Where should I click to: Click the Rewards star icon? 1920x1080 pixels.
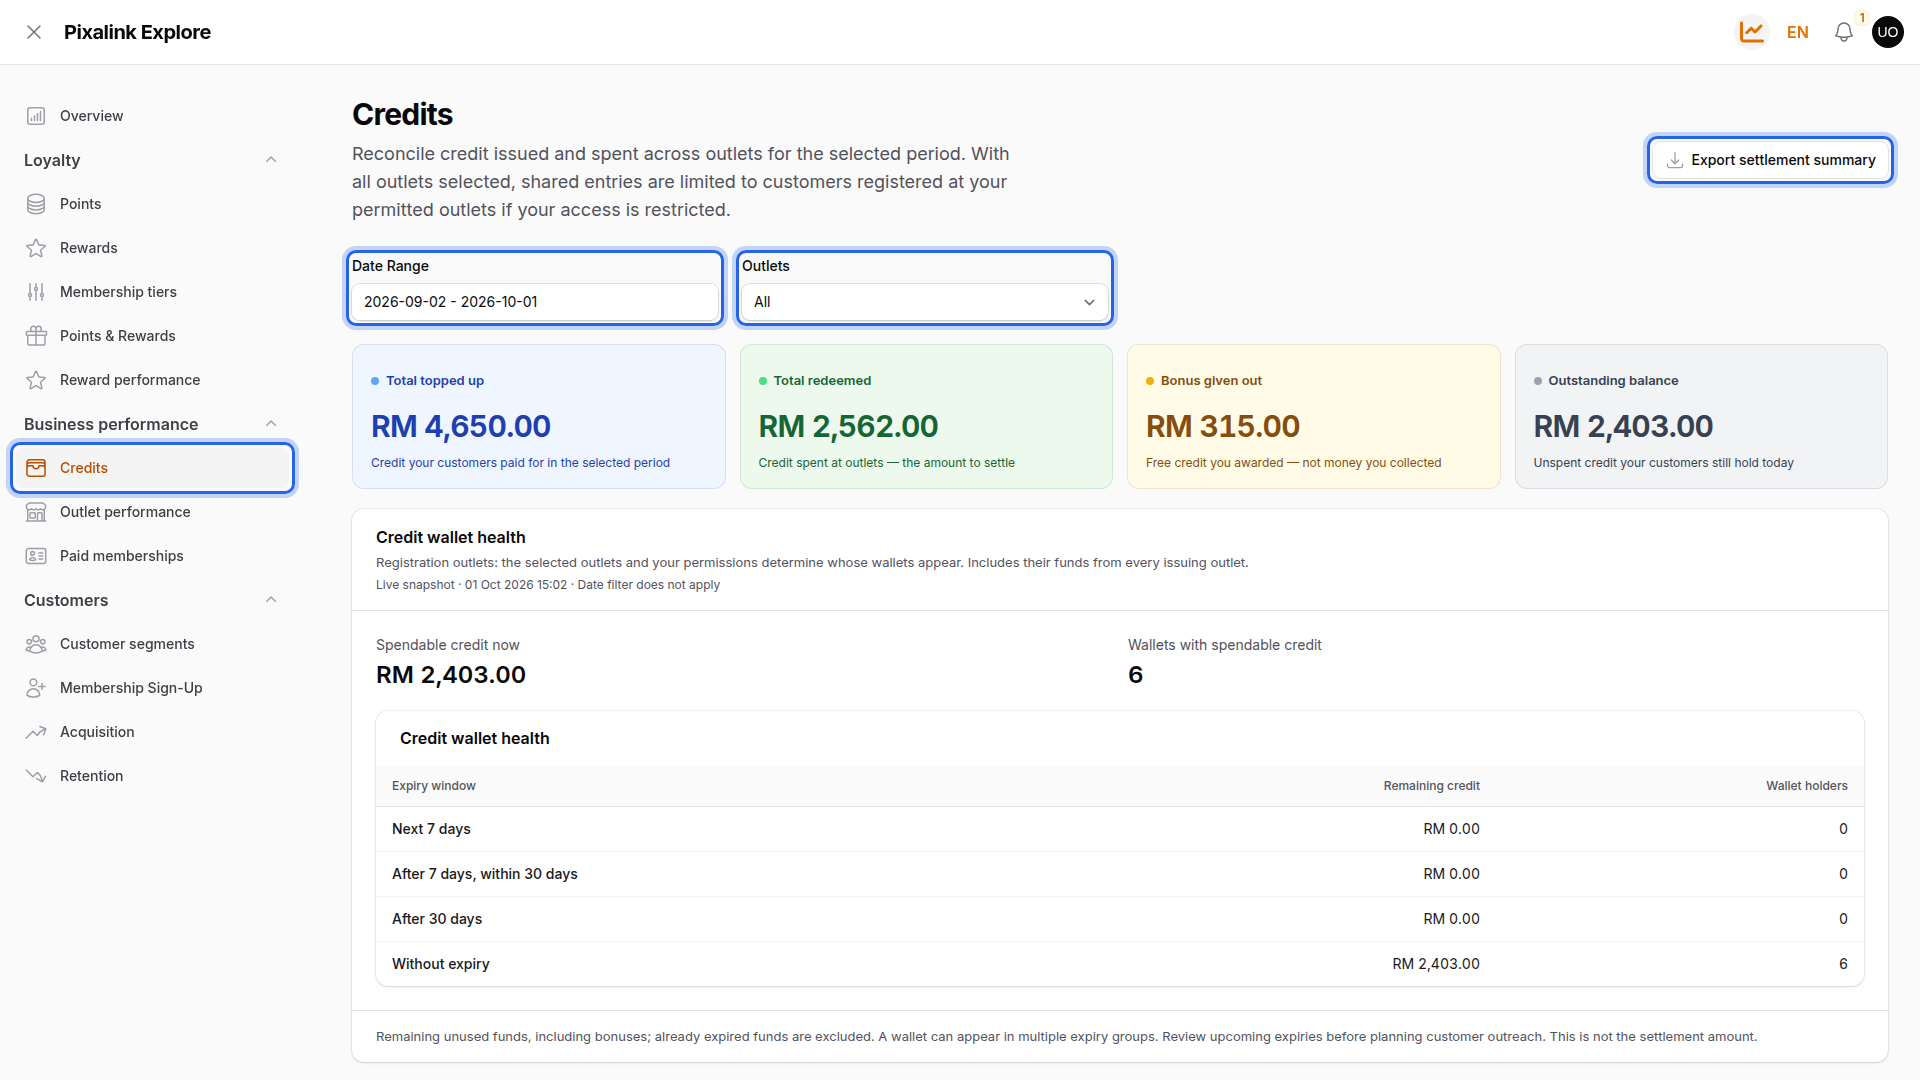[36, 248]
